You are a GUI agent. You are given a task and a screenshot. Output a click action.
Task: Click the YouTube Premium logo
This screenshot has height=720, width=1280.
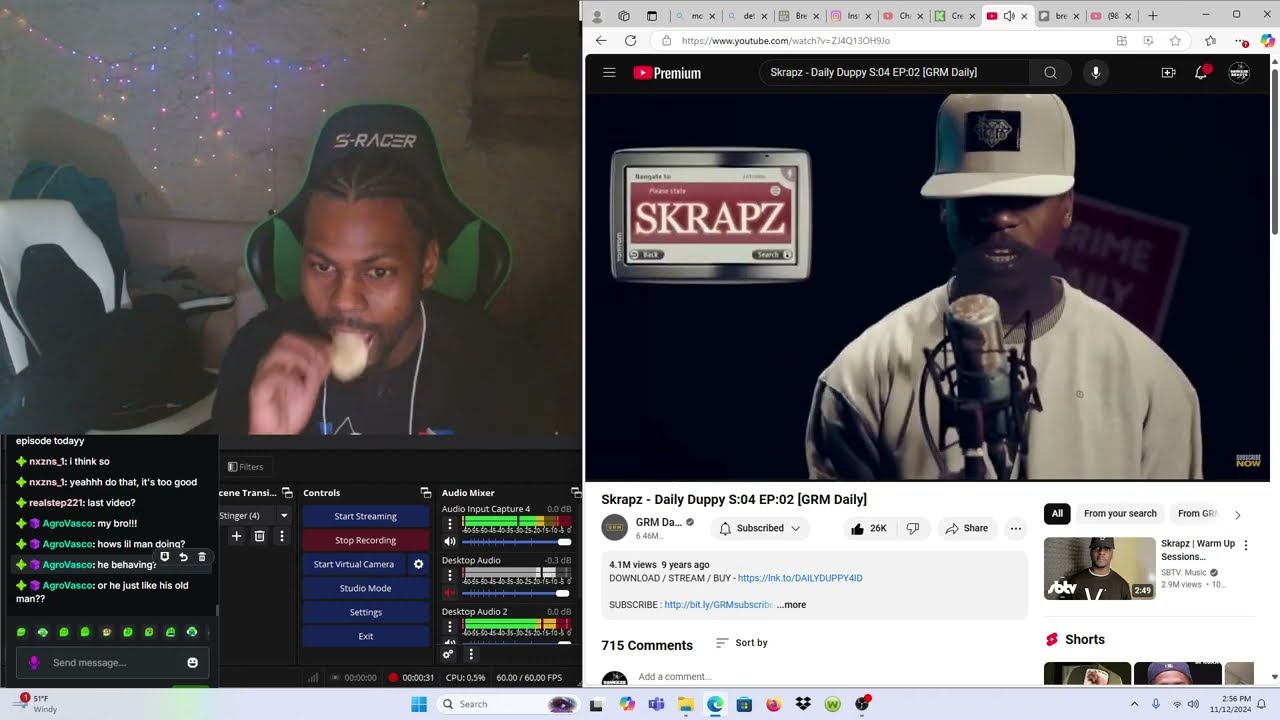pyautogui.click(x=667, y=73)
